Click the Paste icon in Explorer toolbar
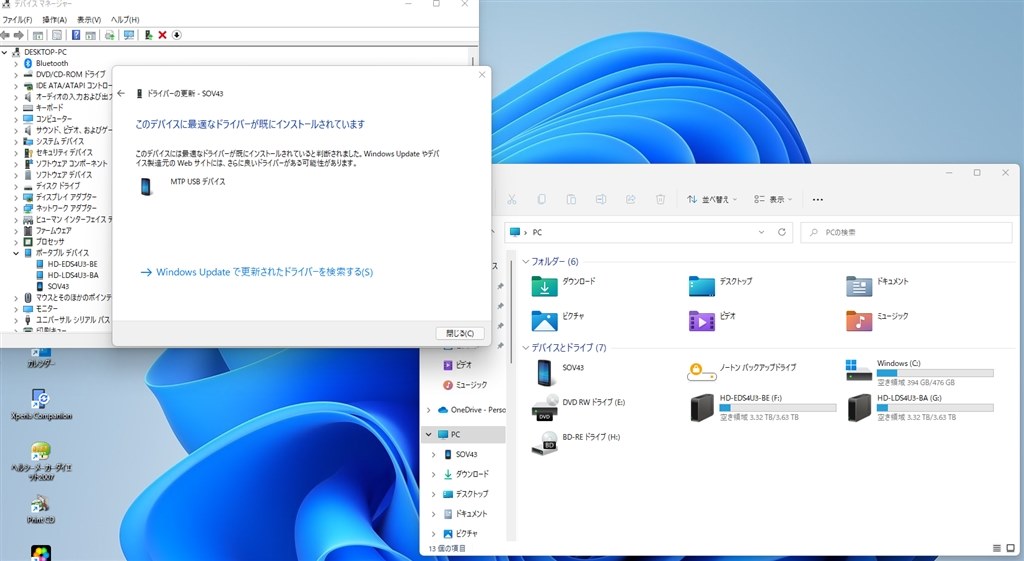Screen dimensions: 1024x561 pos(571,199)
